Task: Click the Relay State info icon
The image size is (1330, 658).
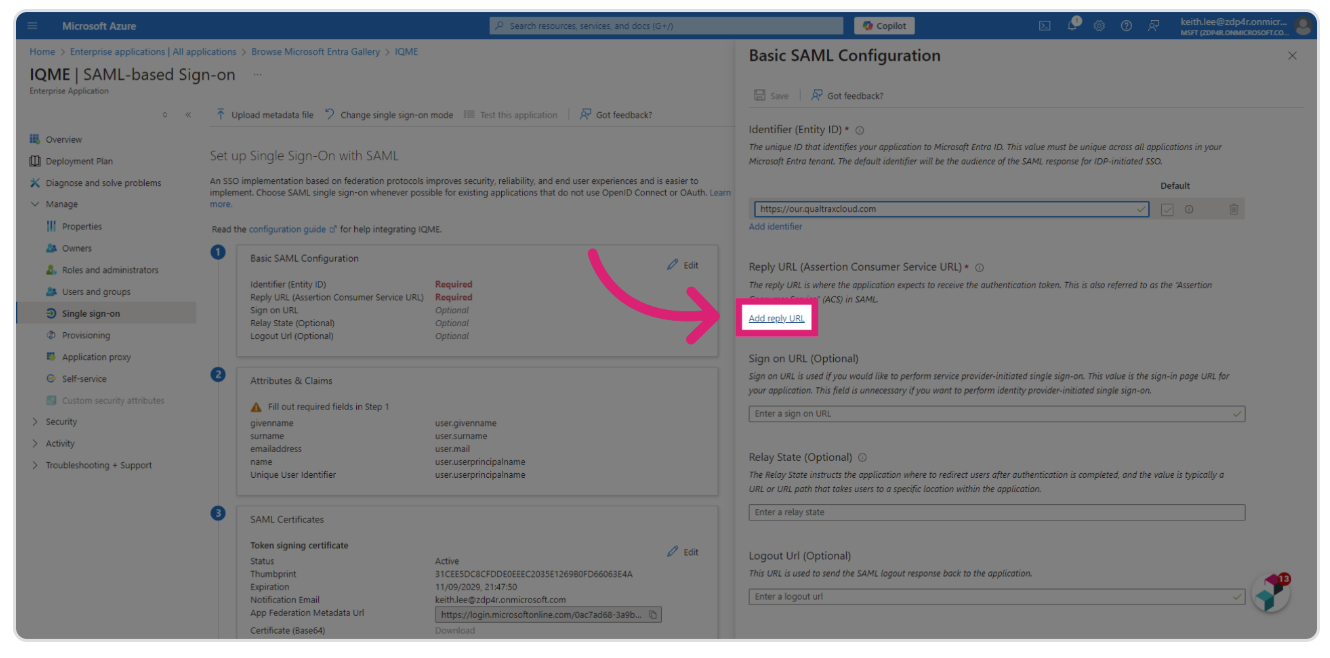Action: pyautogui.click(x=862, y=457)
